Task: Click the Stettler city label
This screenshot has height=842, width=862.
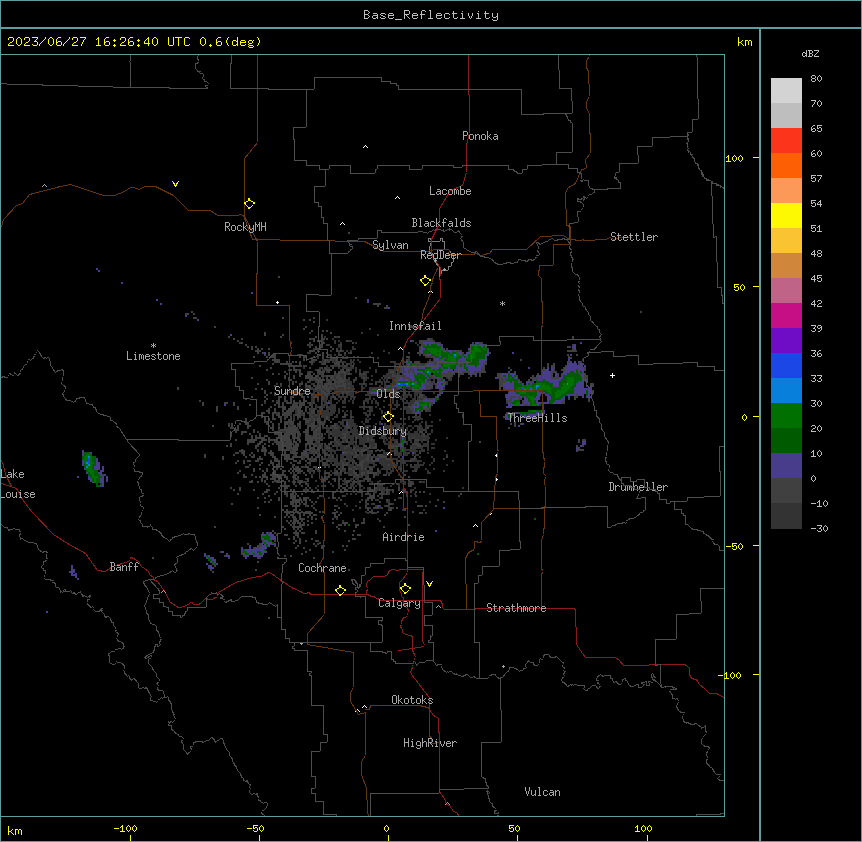Action: (634, 237)
